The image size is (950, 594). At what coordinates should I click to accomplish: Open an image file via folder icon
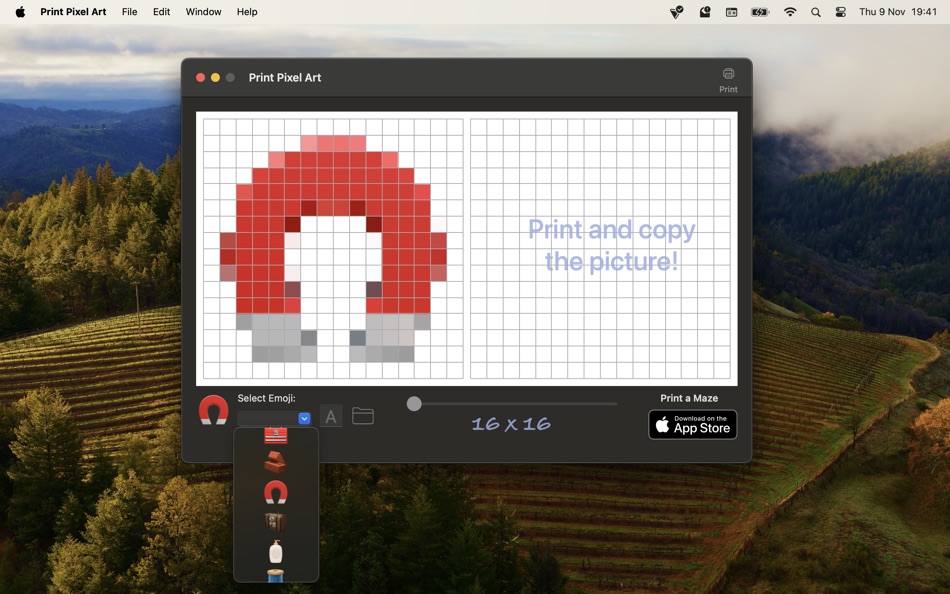(362, 416)
